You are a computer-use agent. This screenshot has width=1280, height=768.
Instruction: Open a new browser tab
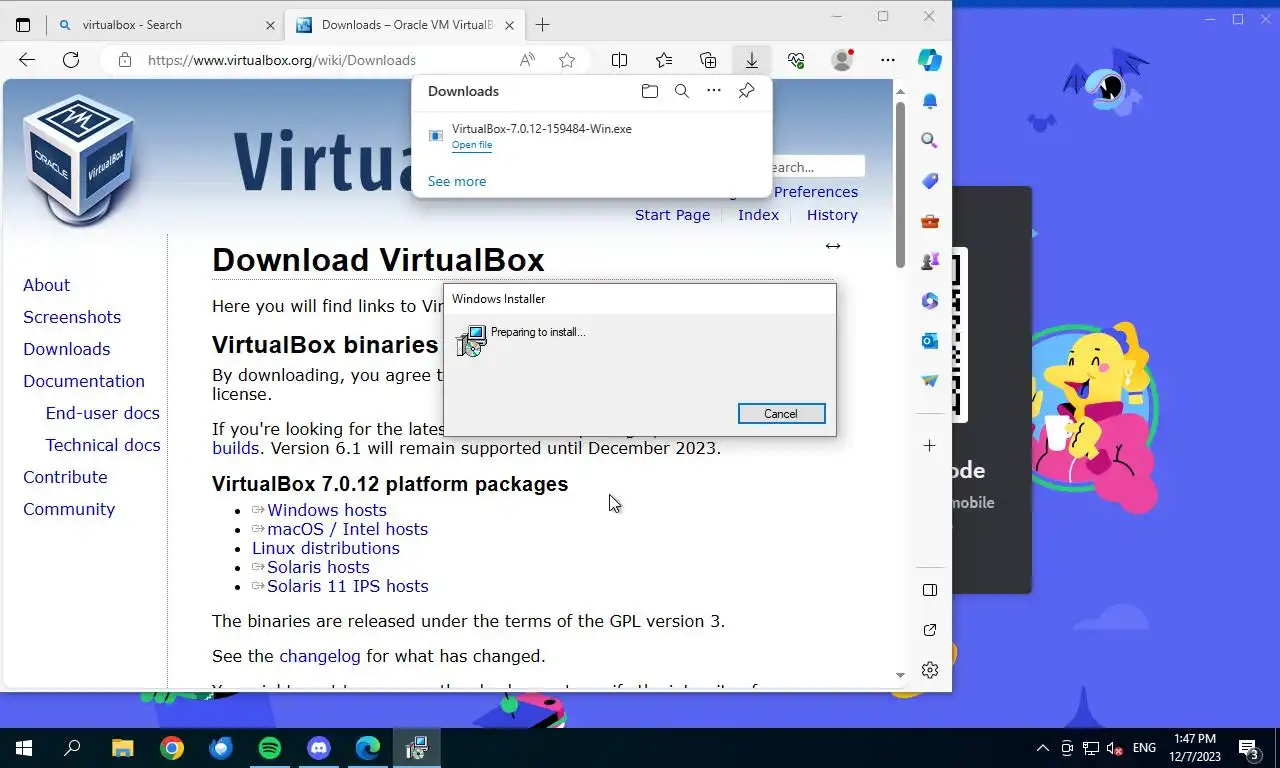click(x=542, y=25)
